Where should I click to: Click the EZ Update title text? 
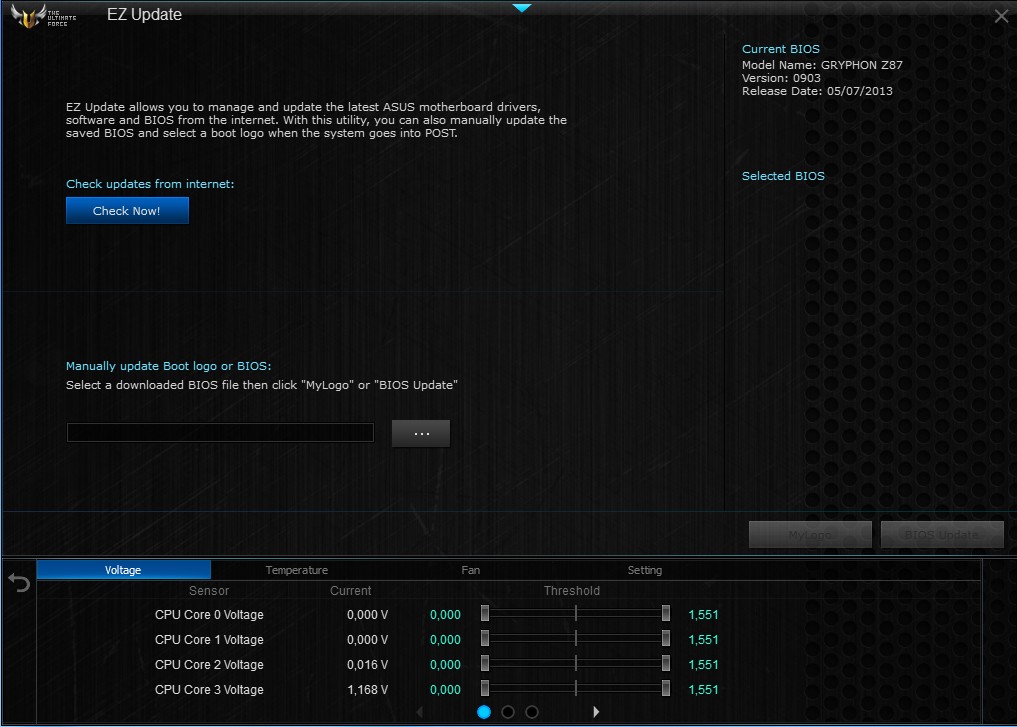(144, 15)
